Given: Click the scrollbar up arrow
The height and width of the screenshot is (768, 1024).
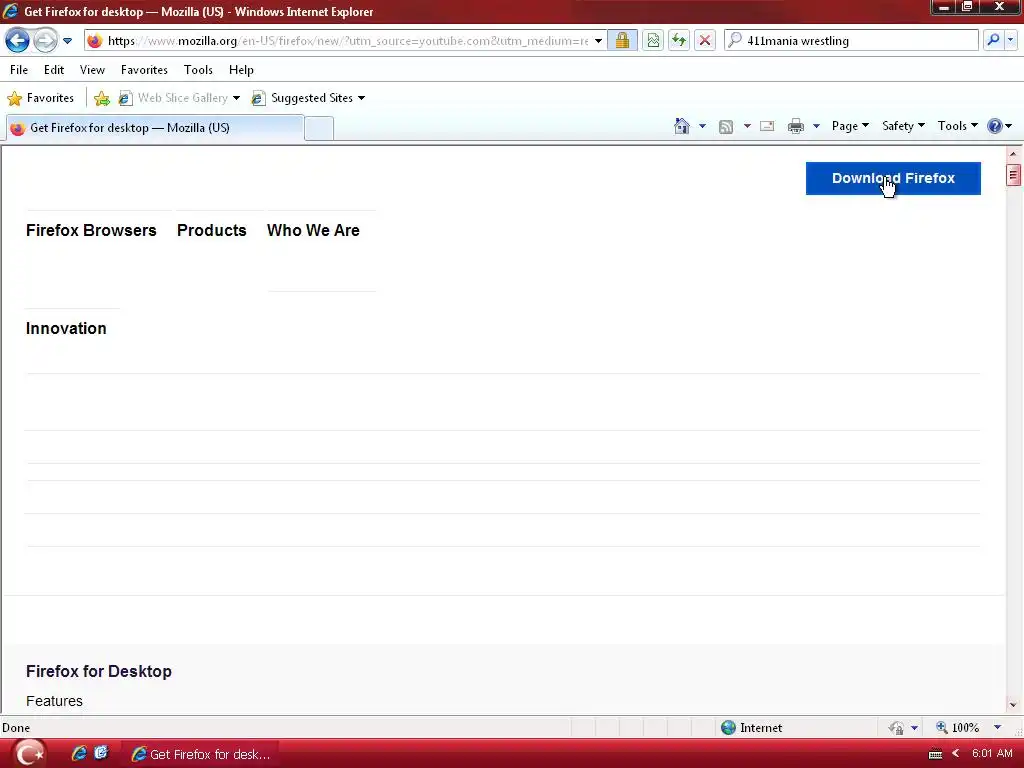Looking at the screenshot, I should (1013, 154).
